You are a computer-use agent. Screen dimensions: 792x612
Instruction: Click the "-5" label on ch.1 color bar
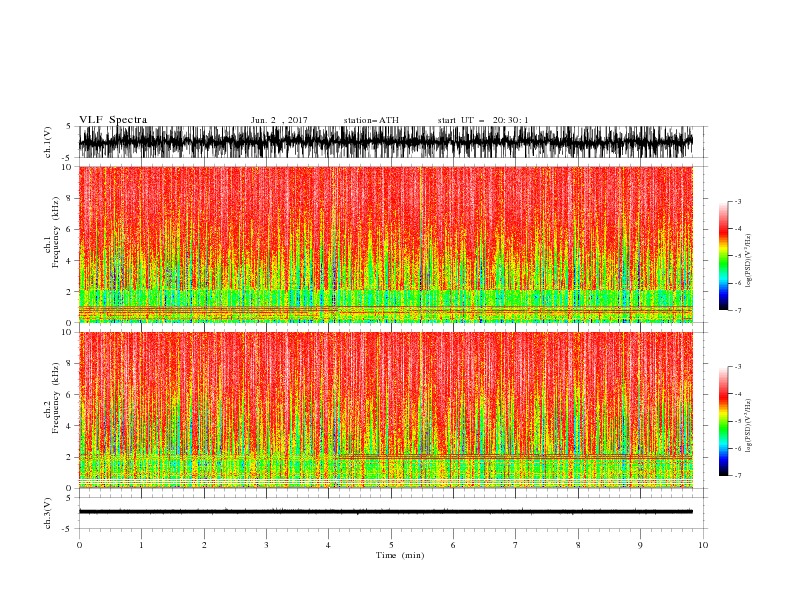[737, 256]
